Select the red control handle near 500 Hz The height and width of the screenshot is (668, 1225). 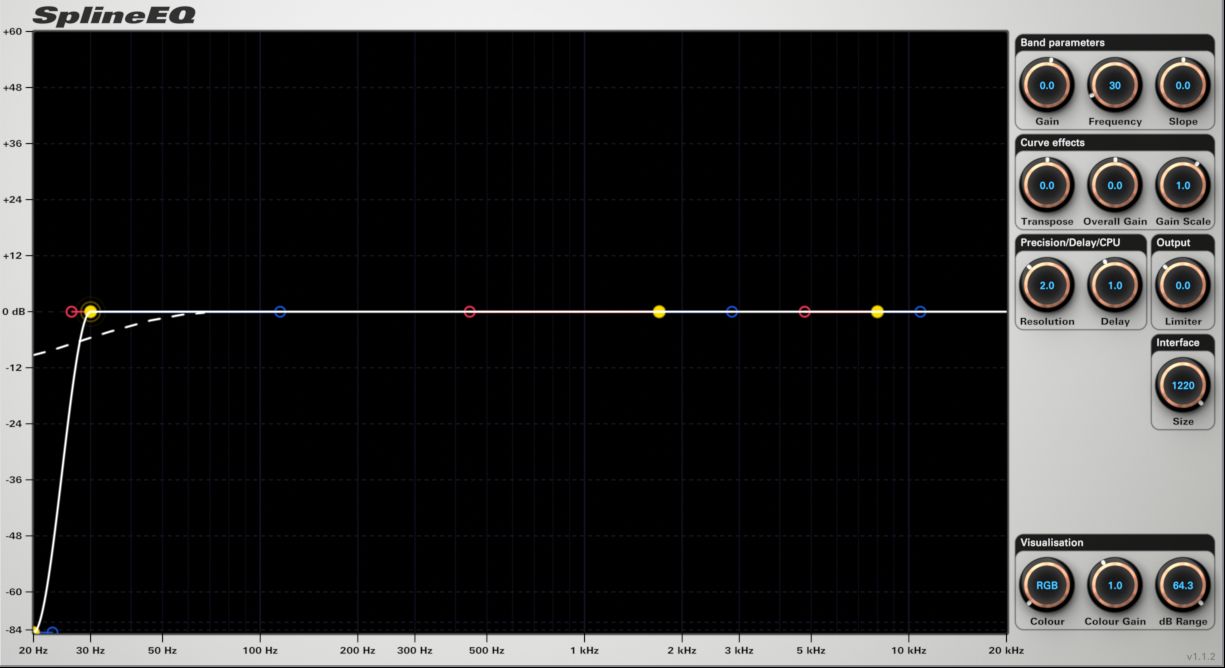coord(470,312)
